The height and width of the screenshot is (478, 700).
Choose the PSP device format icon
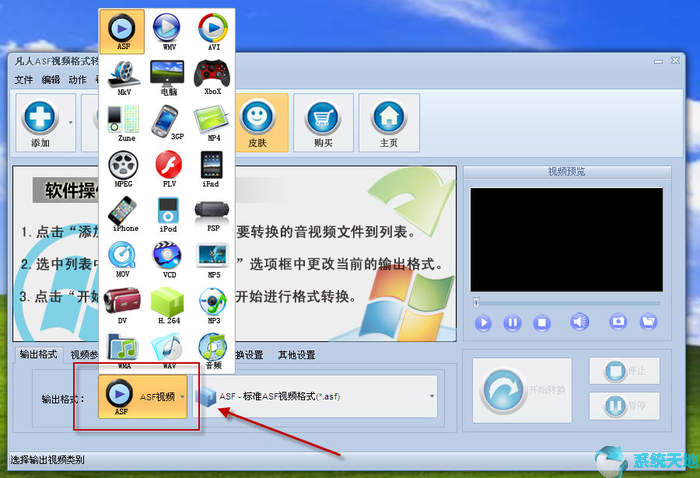pos(211,213)
